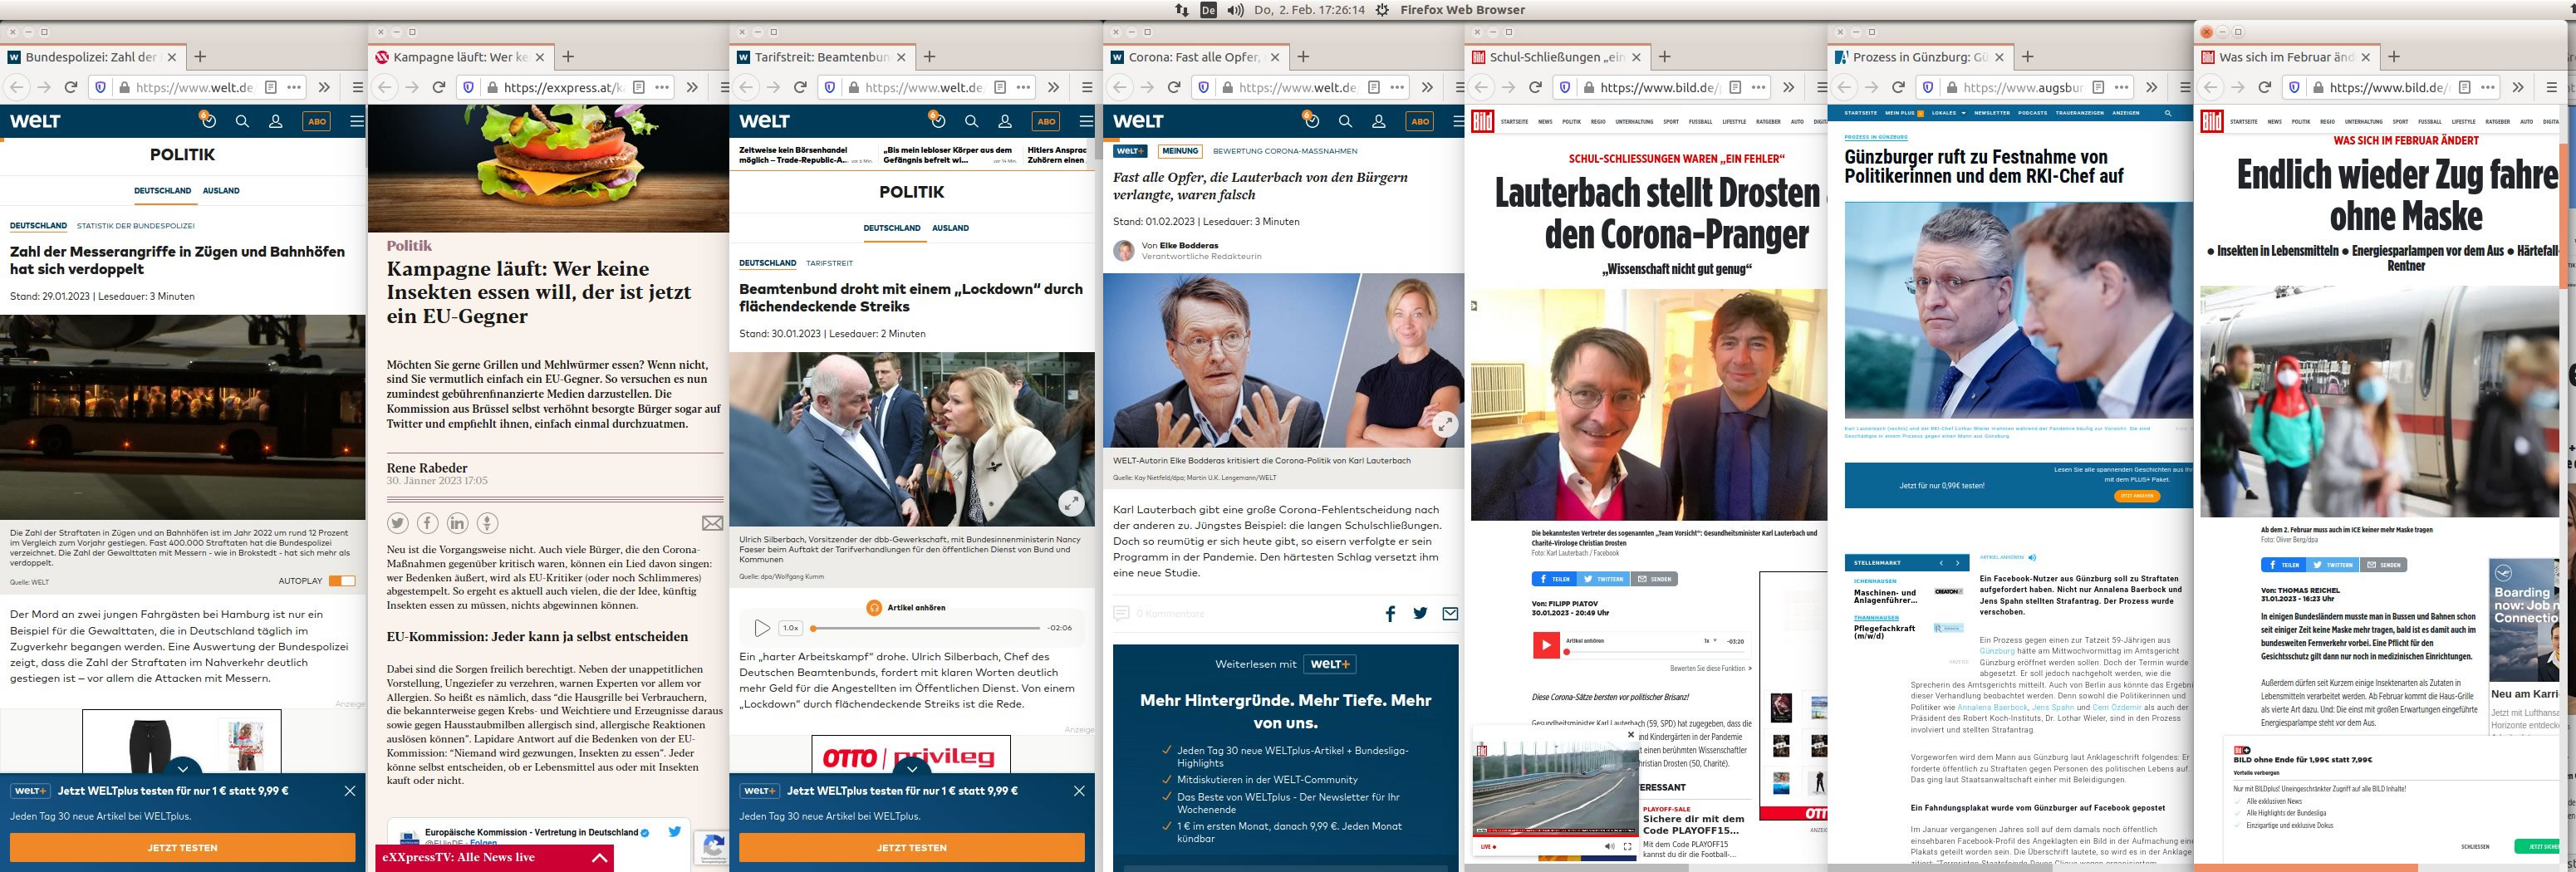Open toolbar overflow chevron in Corona WELT window
This screenshot has height=872, width=2576.
tap(1427, 87)
